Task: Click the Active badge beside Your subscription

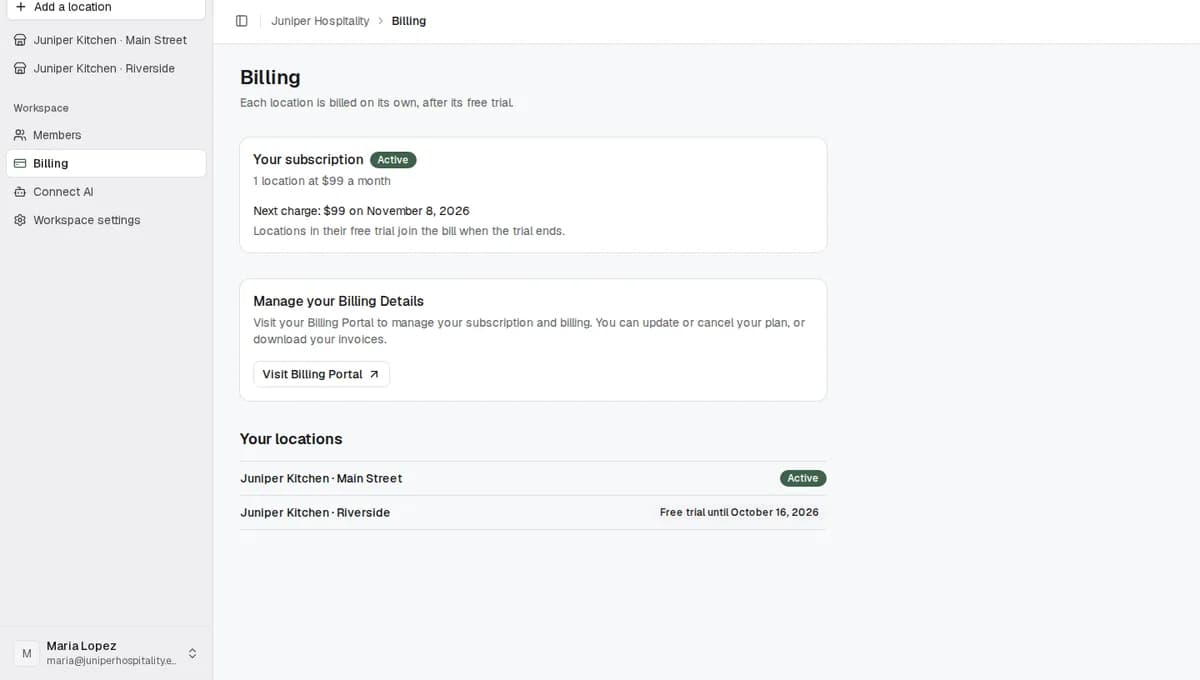Action: point(393,160)
